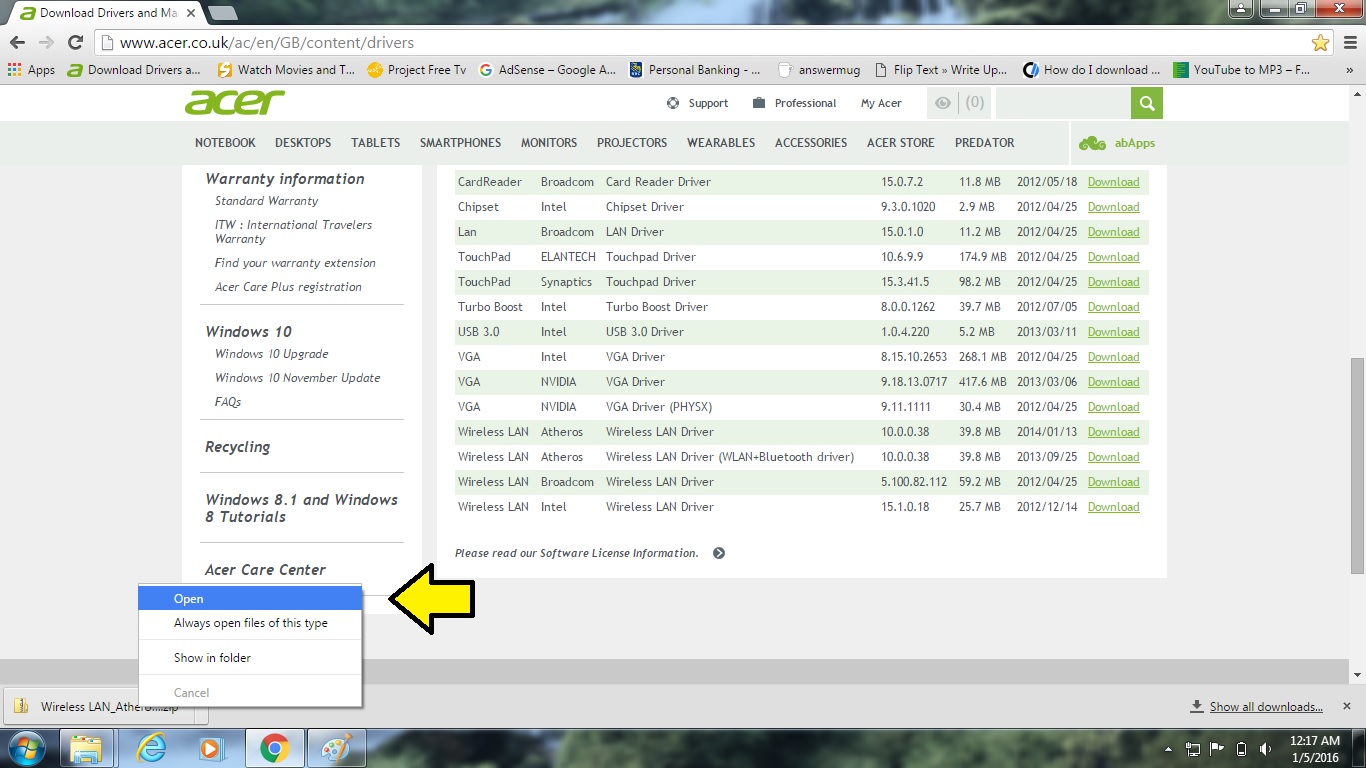Open the Flip Text bookmark
Image resolution: width=1366 pixels, height=768 pixels.
pos(941,70)
